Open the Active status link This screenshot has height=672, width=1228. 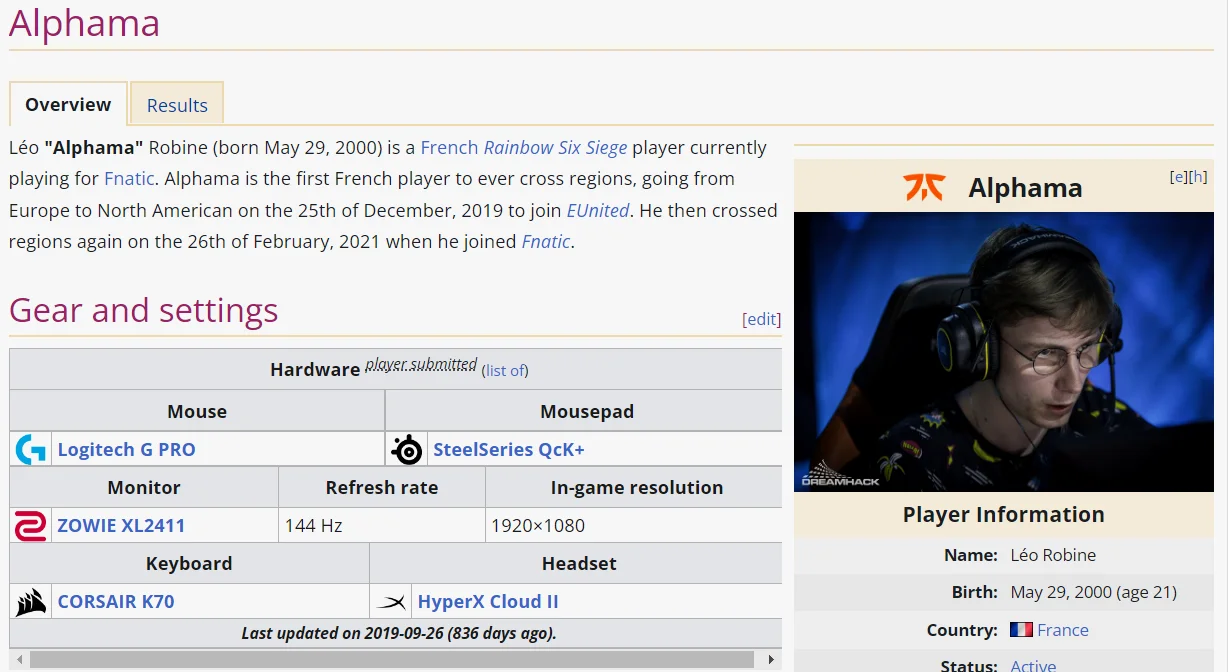tap(1033, 665)
